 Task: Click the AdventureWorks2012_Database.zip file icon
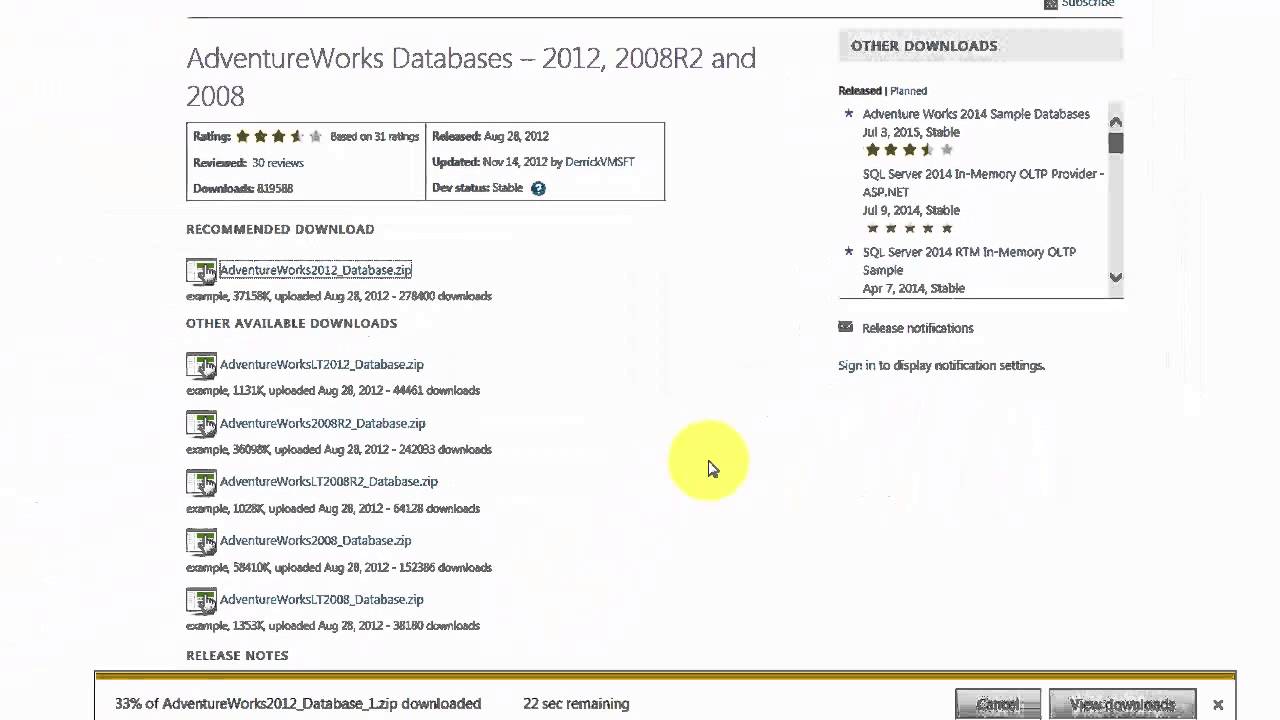coord(201,271)
